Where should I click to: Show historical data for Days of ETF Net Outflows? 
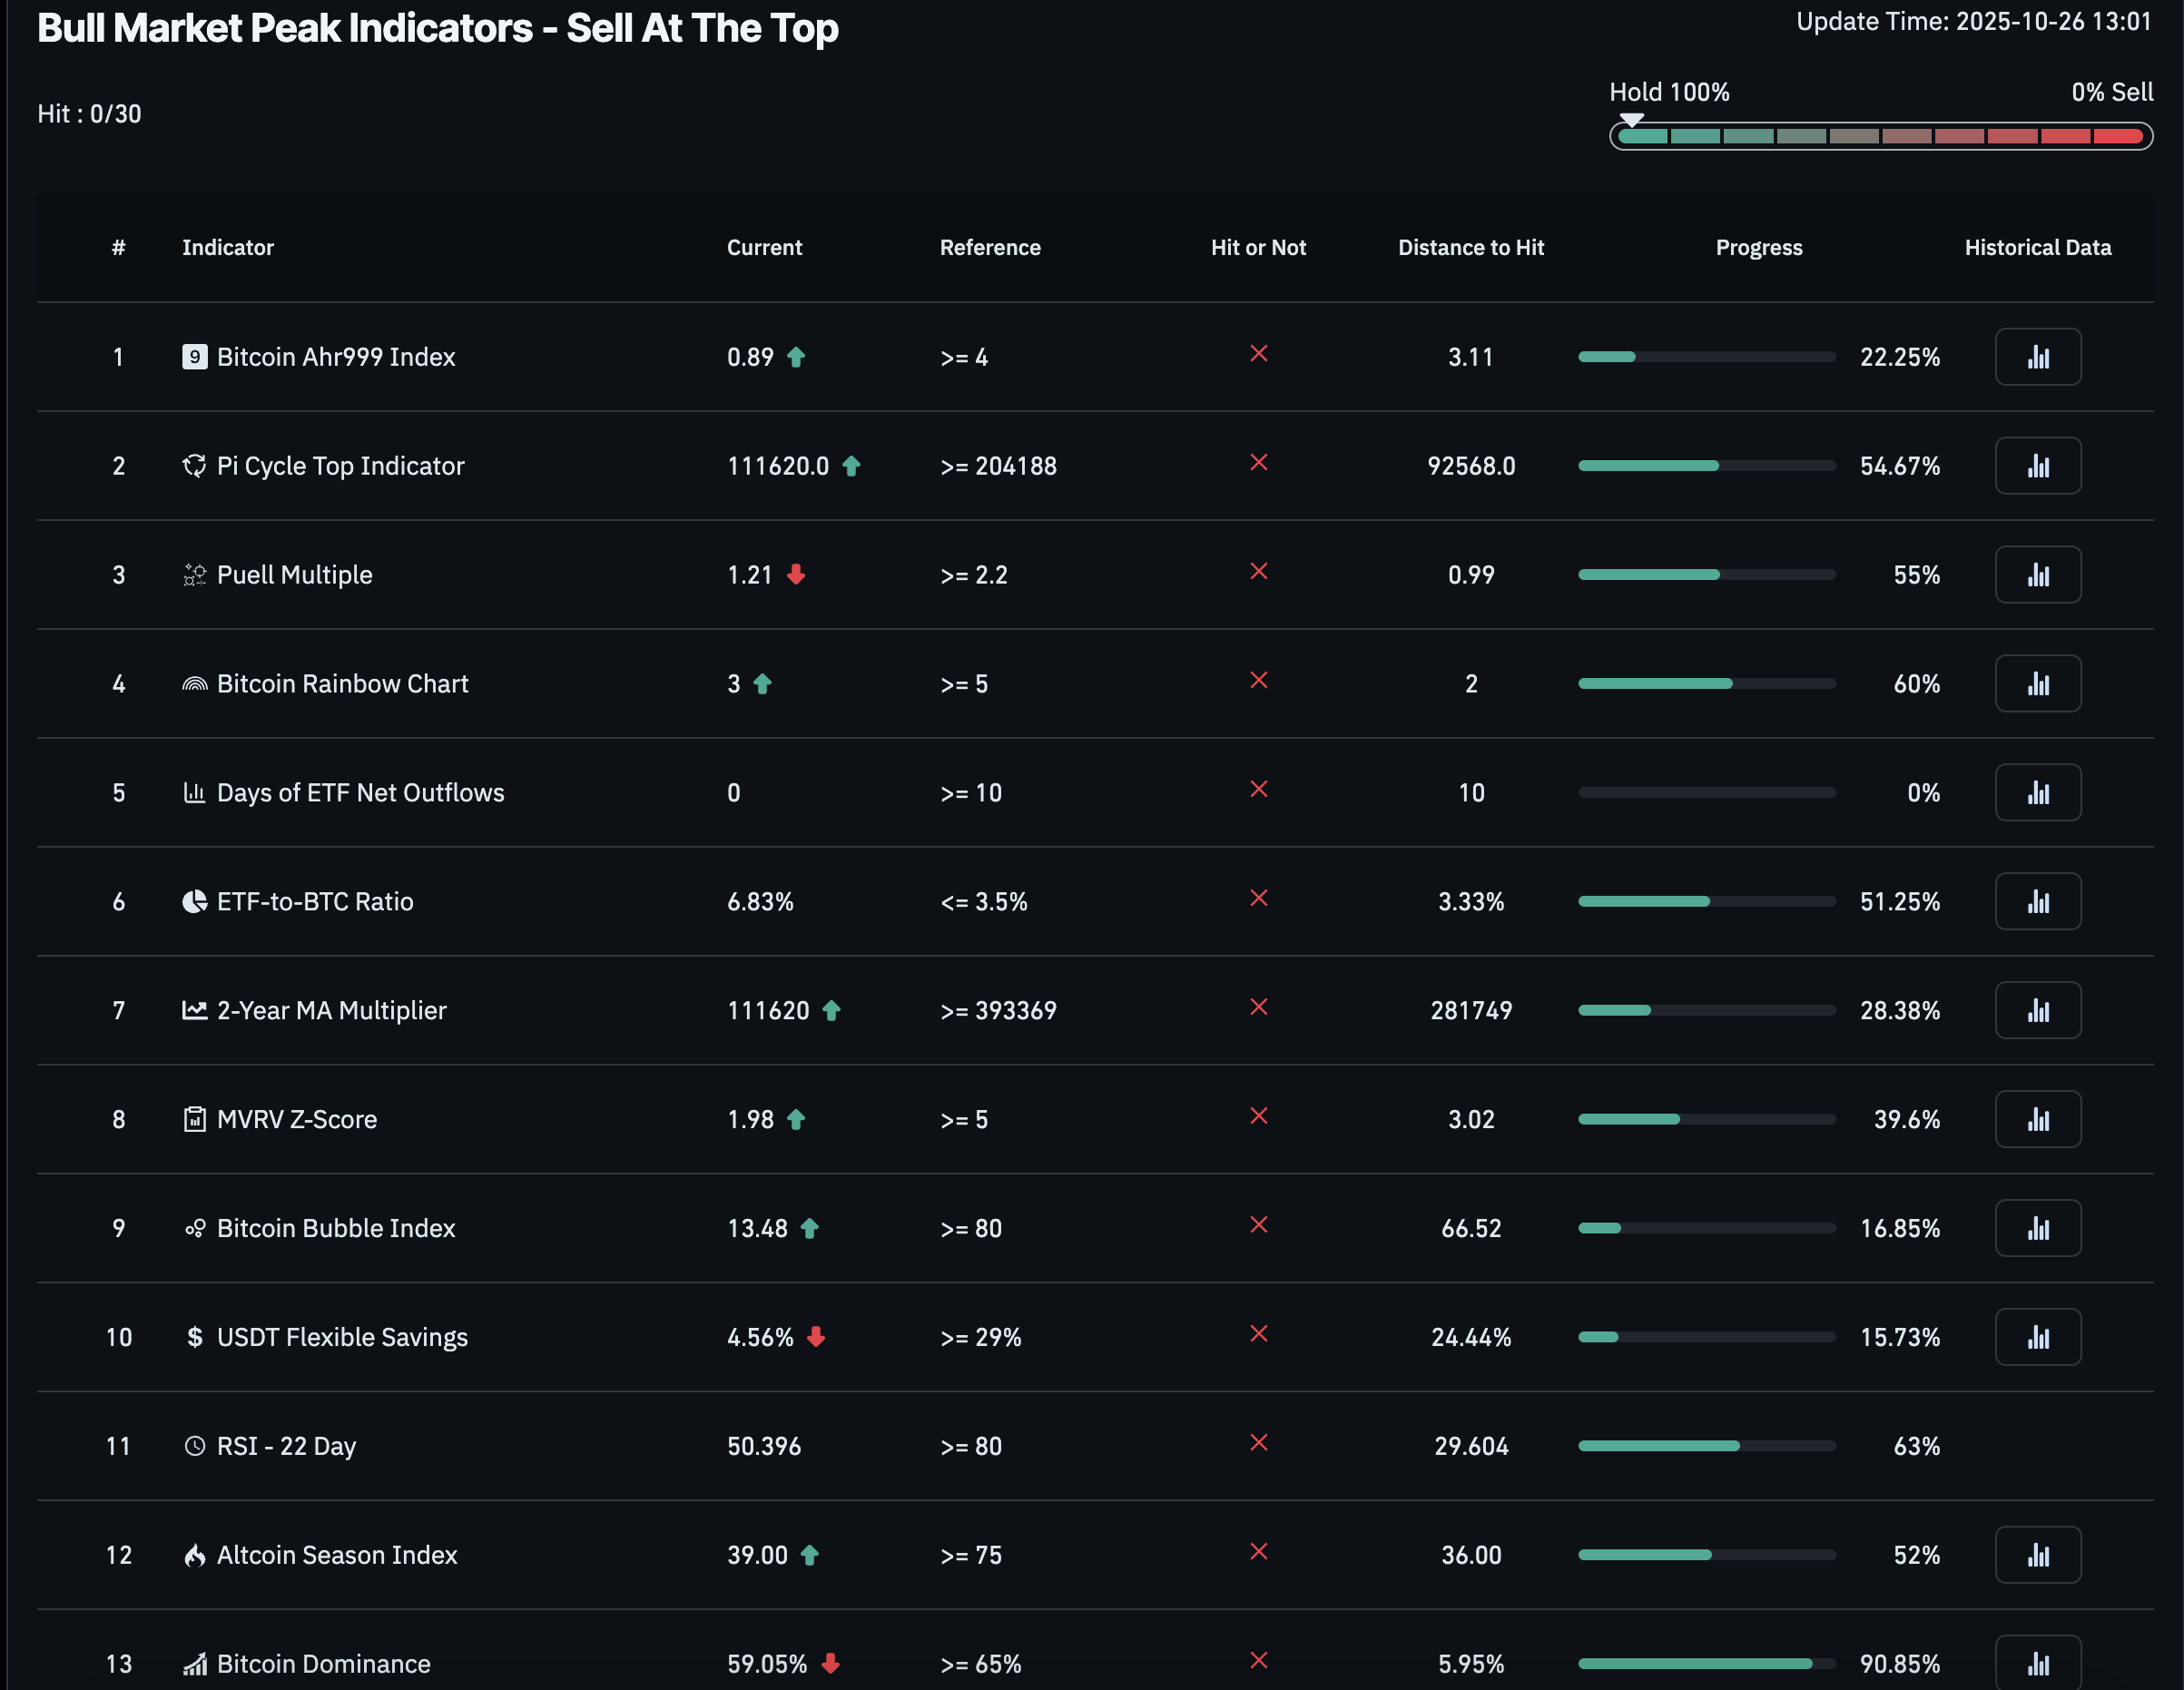point(2037,793)
